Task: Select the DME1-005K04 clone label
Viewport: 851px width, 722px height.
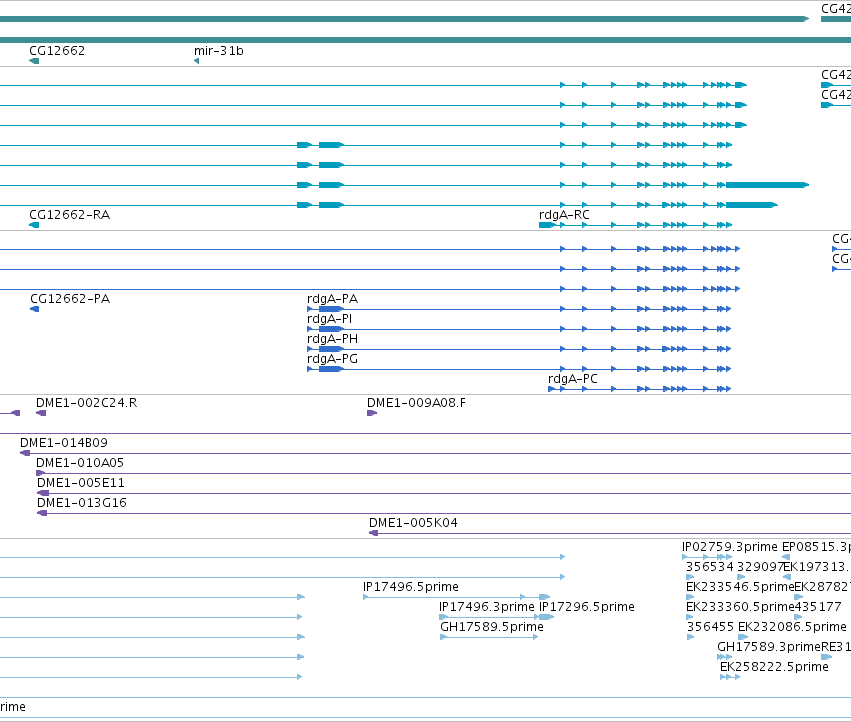Action: tap(413, 523)
